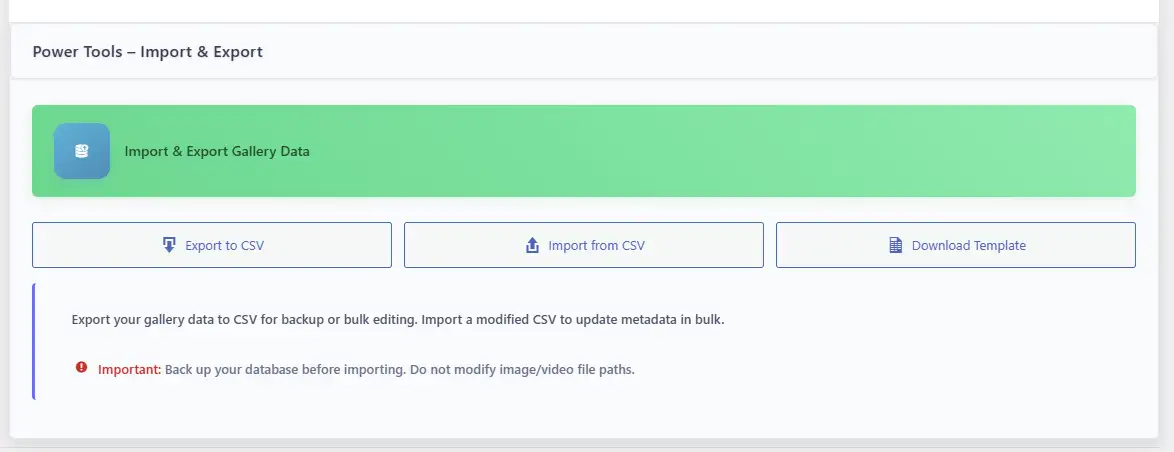The height and width of the screenshot is (452, 1174).
Task: Click the upload arrow icon beside Import
Action: [532, 245]
